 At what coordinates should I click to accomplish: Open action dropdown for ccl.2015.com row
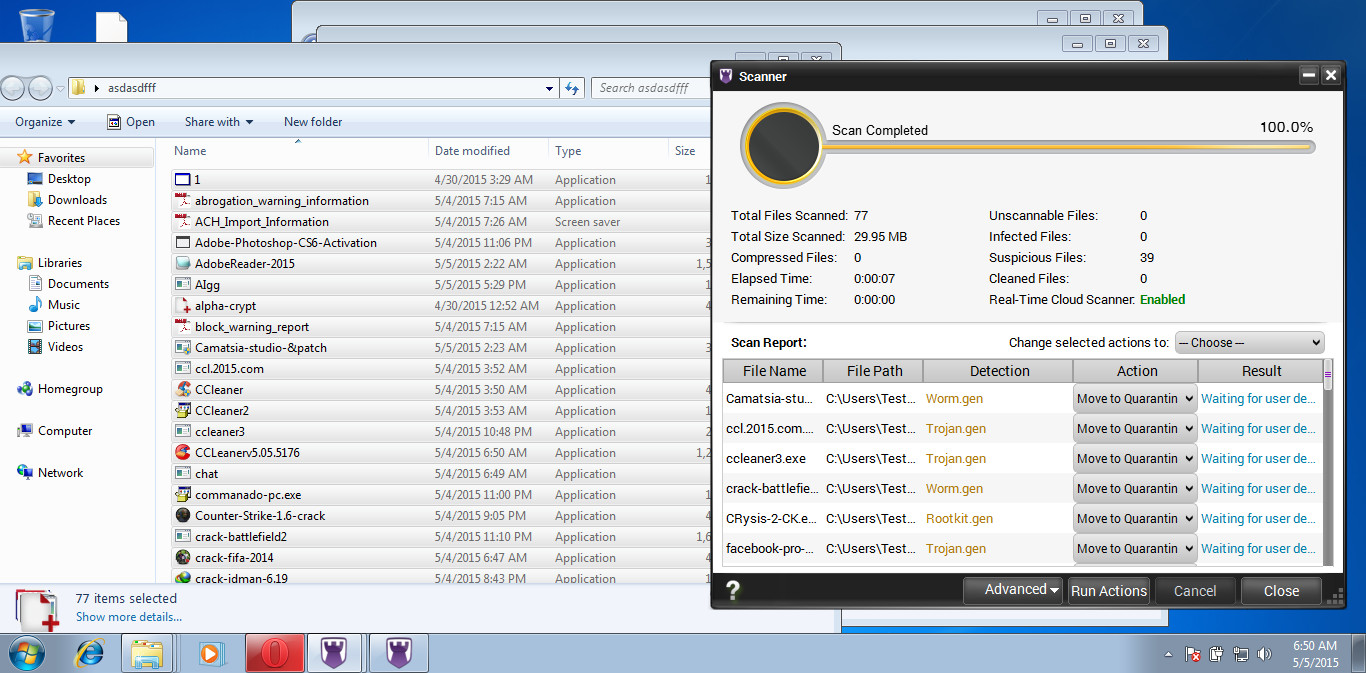[x=1136, y=428]
